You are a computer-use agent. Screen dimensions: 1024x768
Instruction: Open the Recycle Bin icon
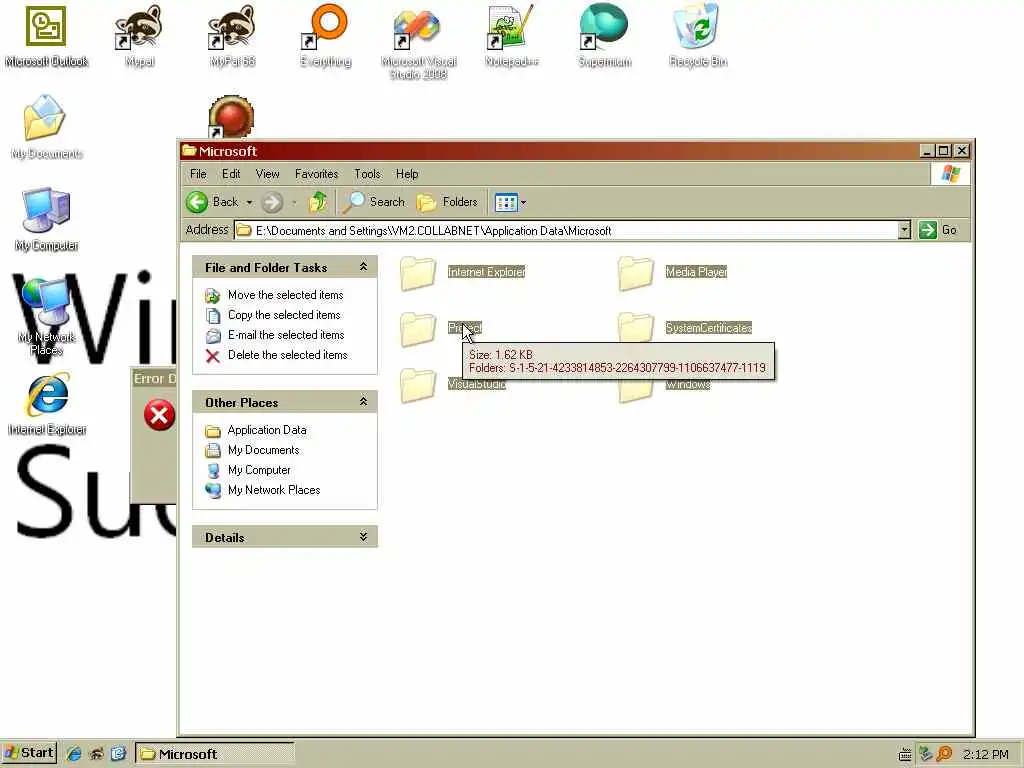[697, 36]
